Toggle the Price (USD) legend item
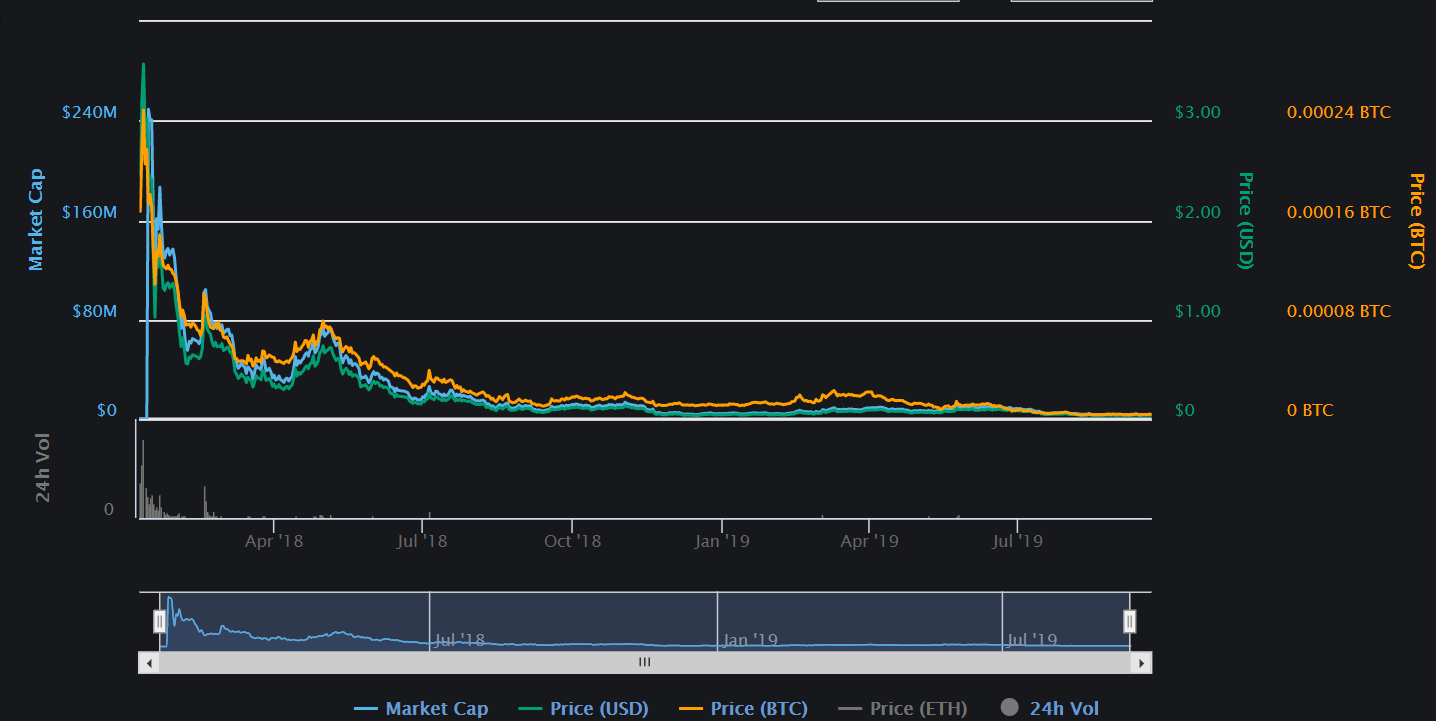Image resolution: width=1436 pixels, height=721 pixels. (584, 708)
